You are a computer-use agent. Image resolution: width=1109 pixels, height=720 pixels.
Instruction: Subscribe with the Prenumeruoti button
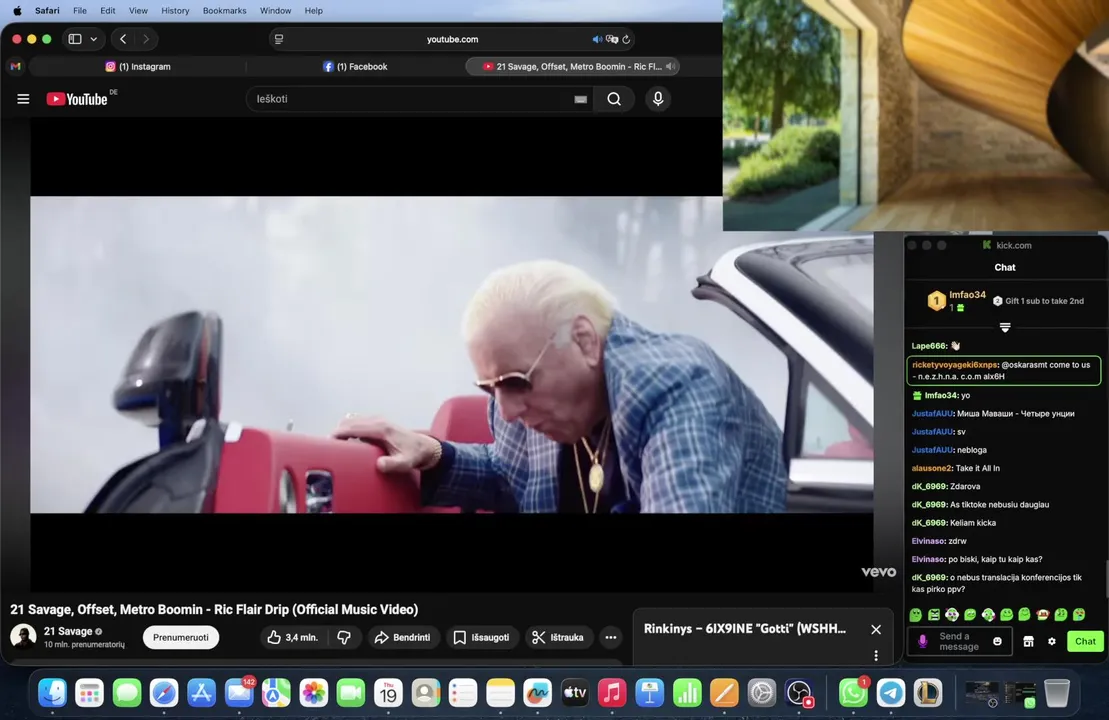pos(180,637)
